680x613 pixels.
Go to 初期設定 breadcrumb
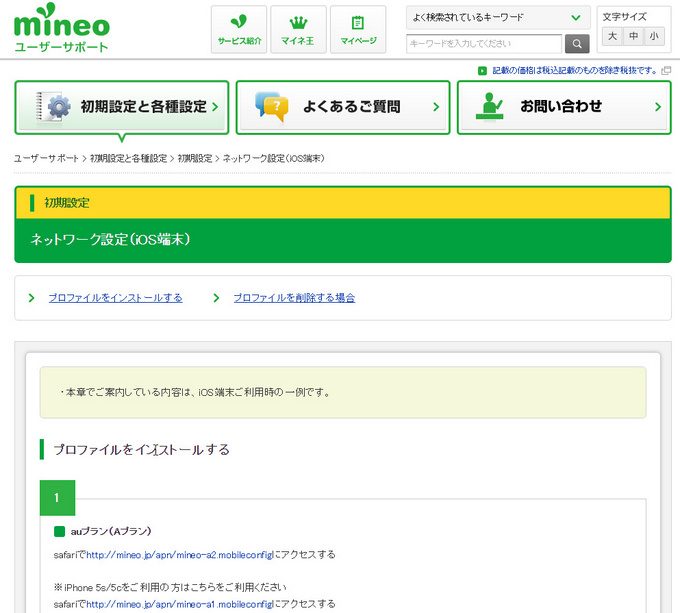tap(195, 158)
